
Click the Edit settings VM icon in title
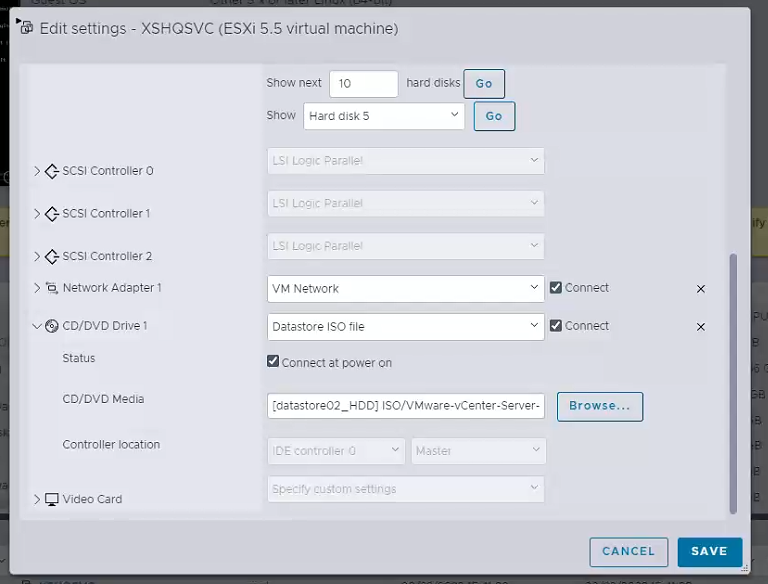pyautogui.click(x=25, y=27)
